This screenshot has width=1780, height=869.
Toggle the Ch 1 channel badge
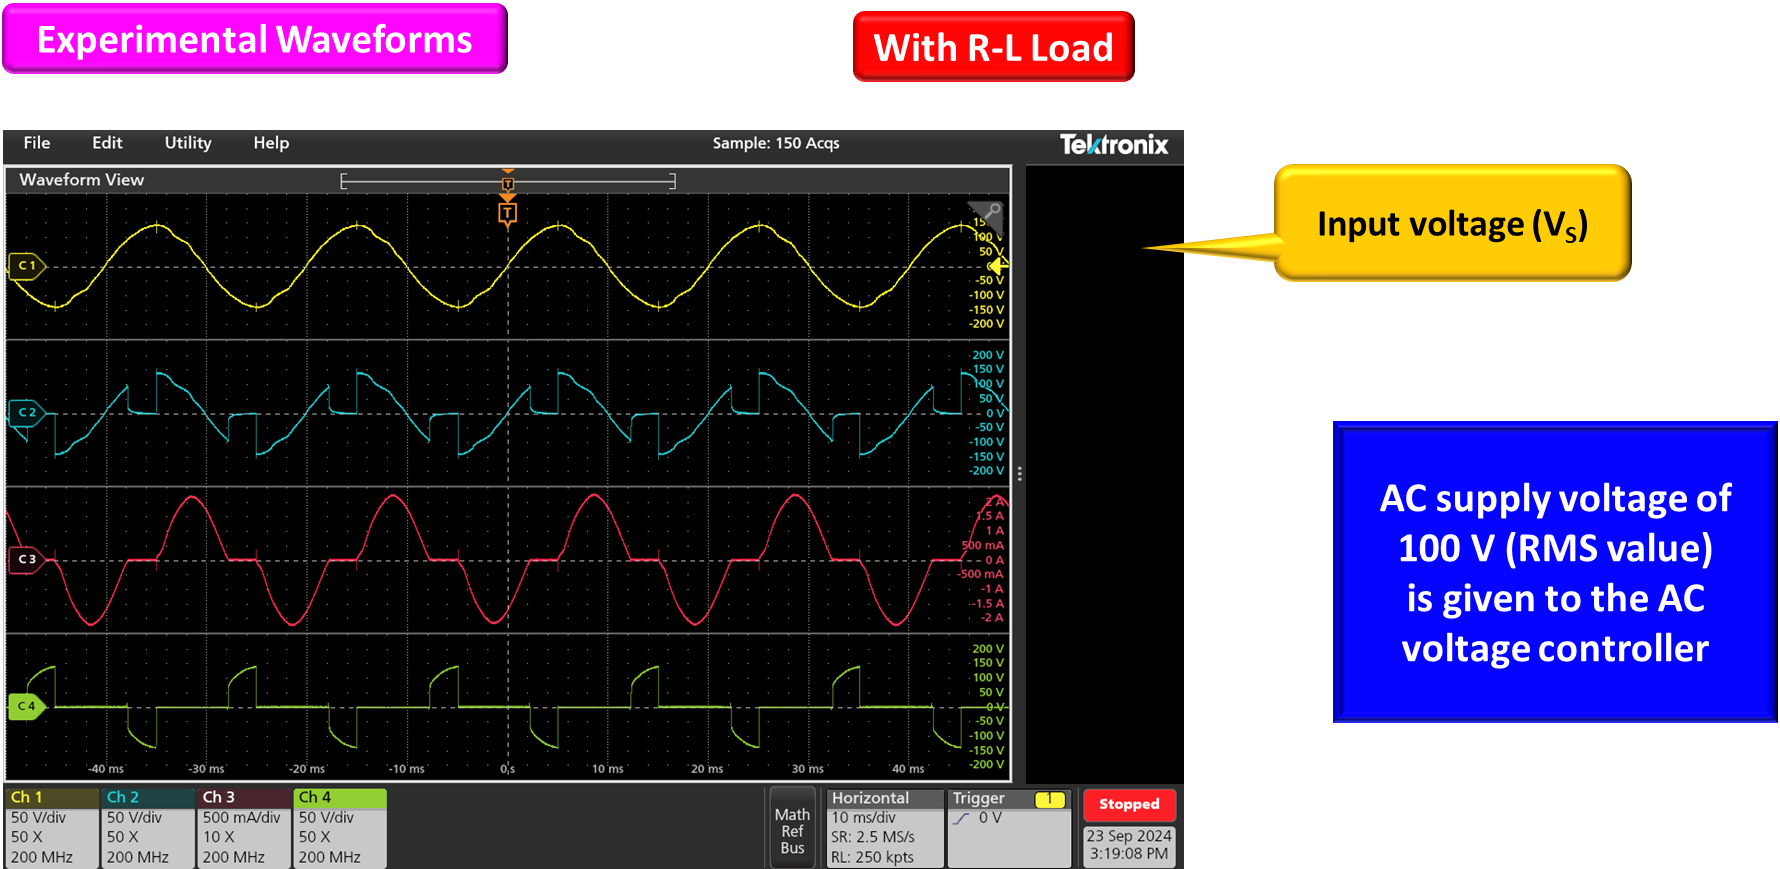pos(52,828)
